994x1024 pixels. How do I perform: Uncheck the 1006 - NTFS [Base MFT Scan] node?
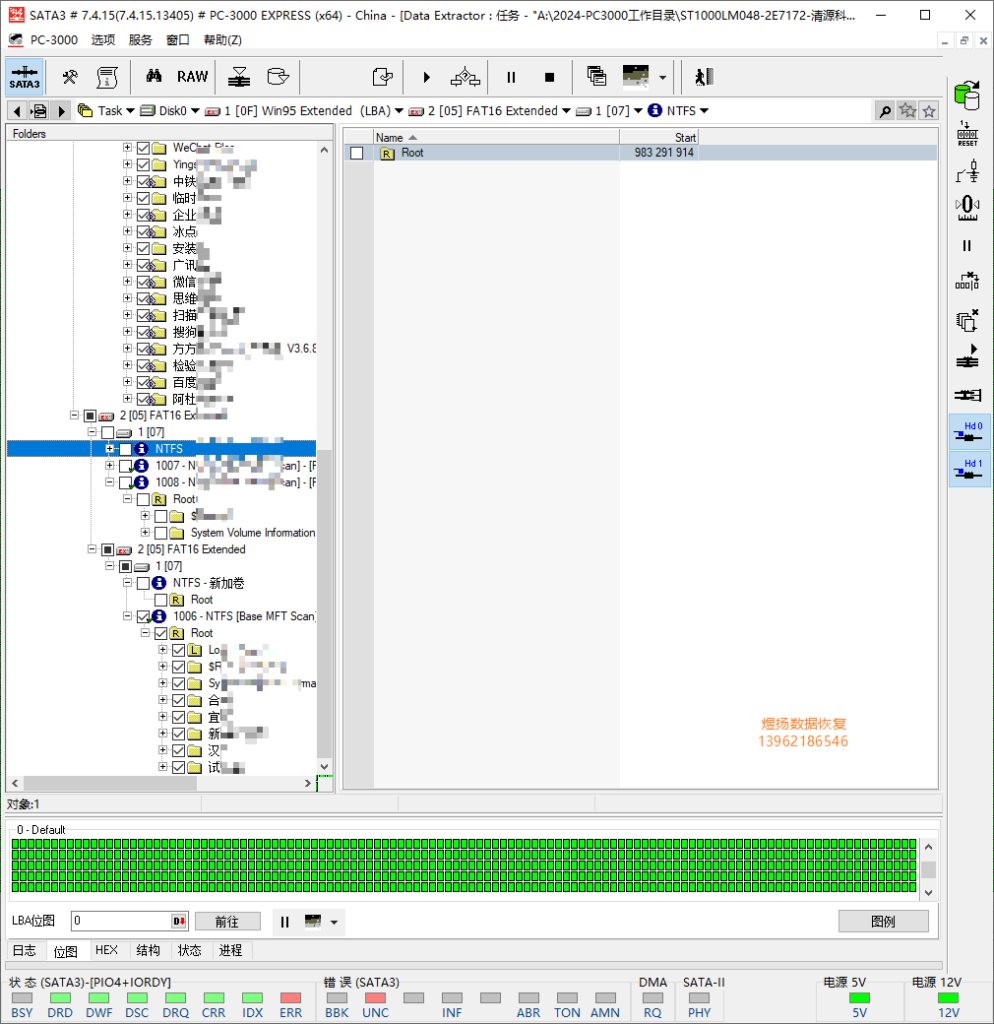(143, 616)
